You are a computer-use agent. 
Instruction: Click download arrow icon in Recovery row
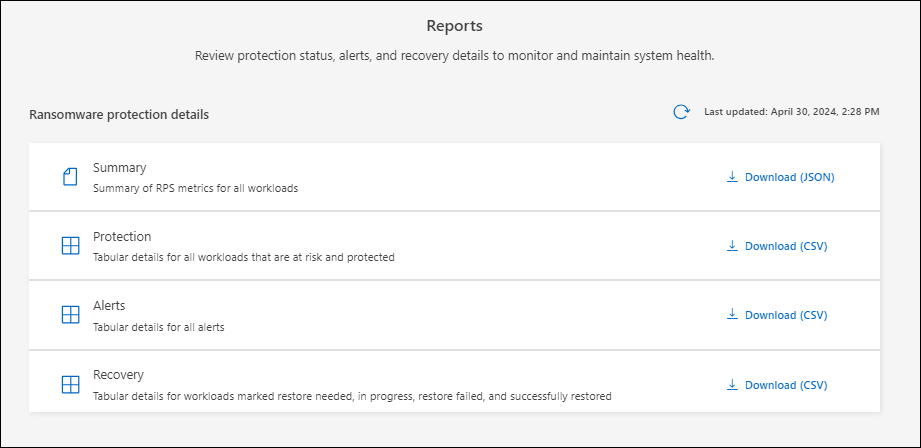pos(732,385)
